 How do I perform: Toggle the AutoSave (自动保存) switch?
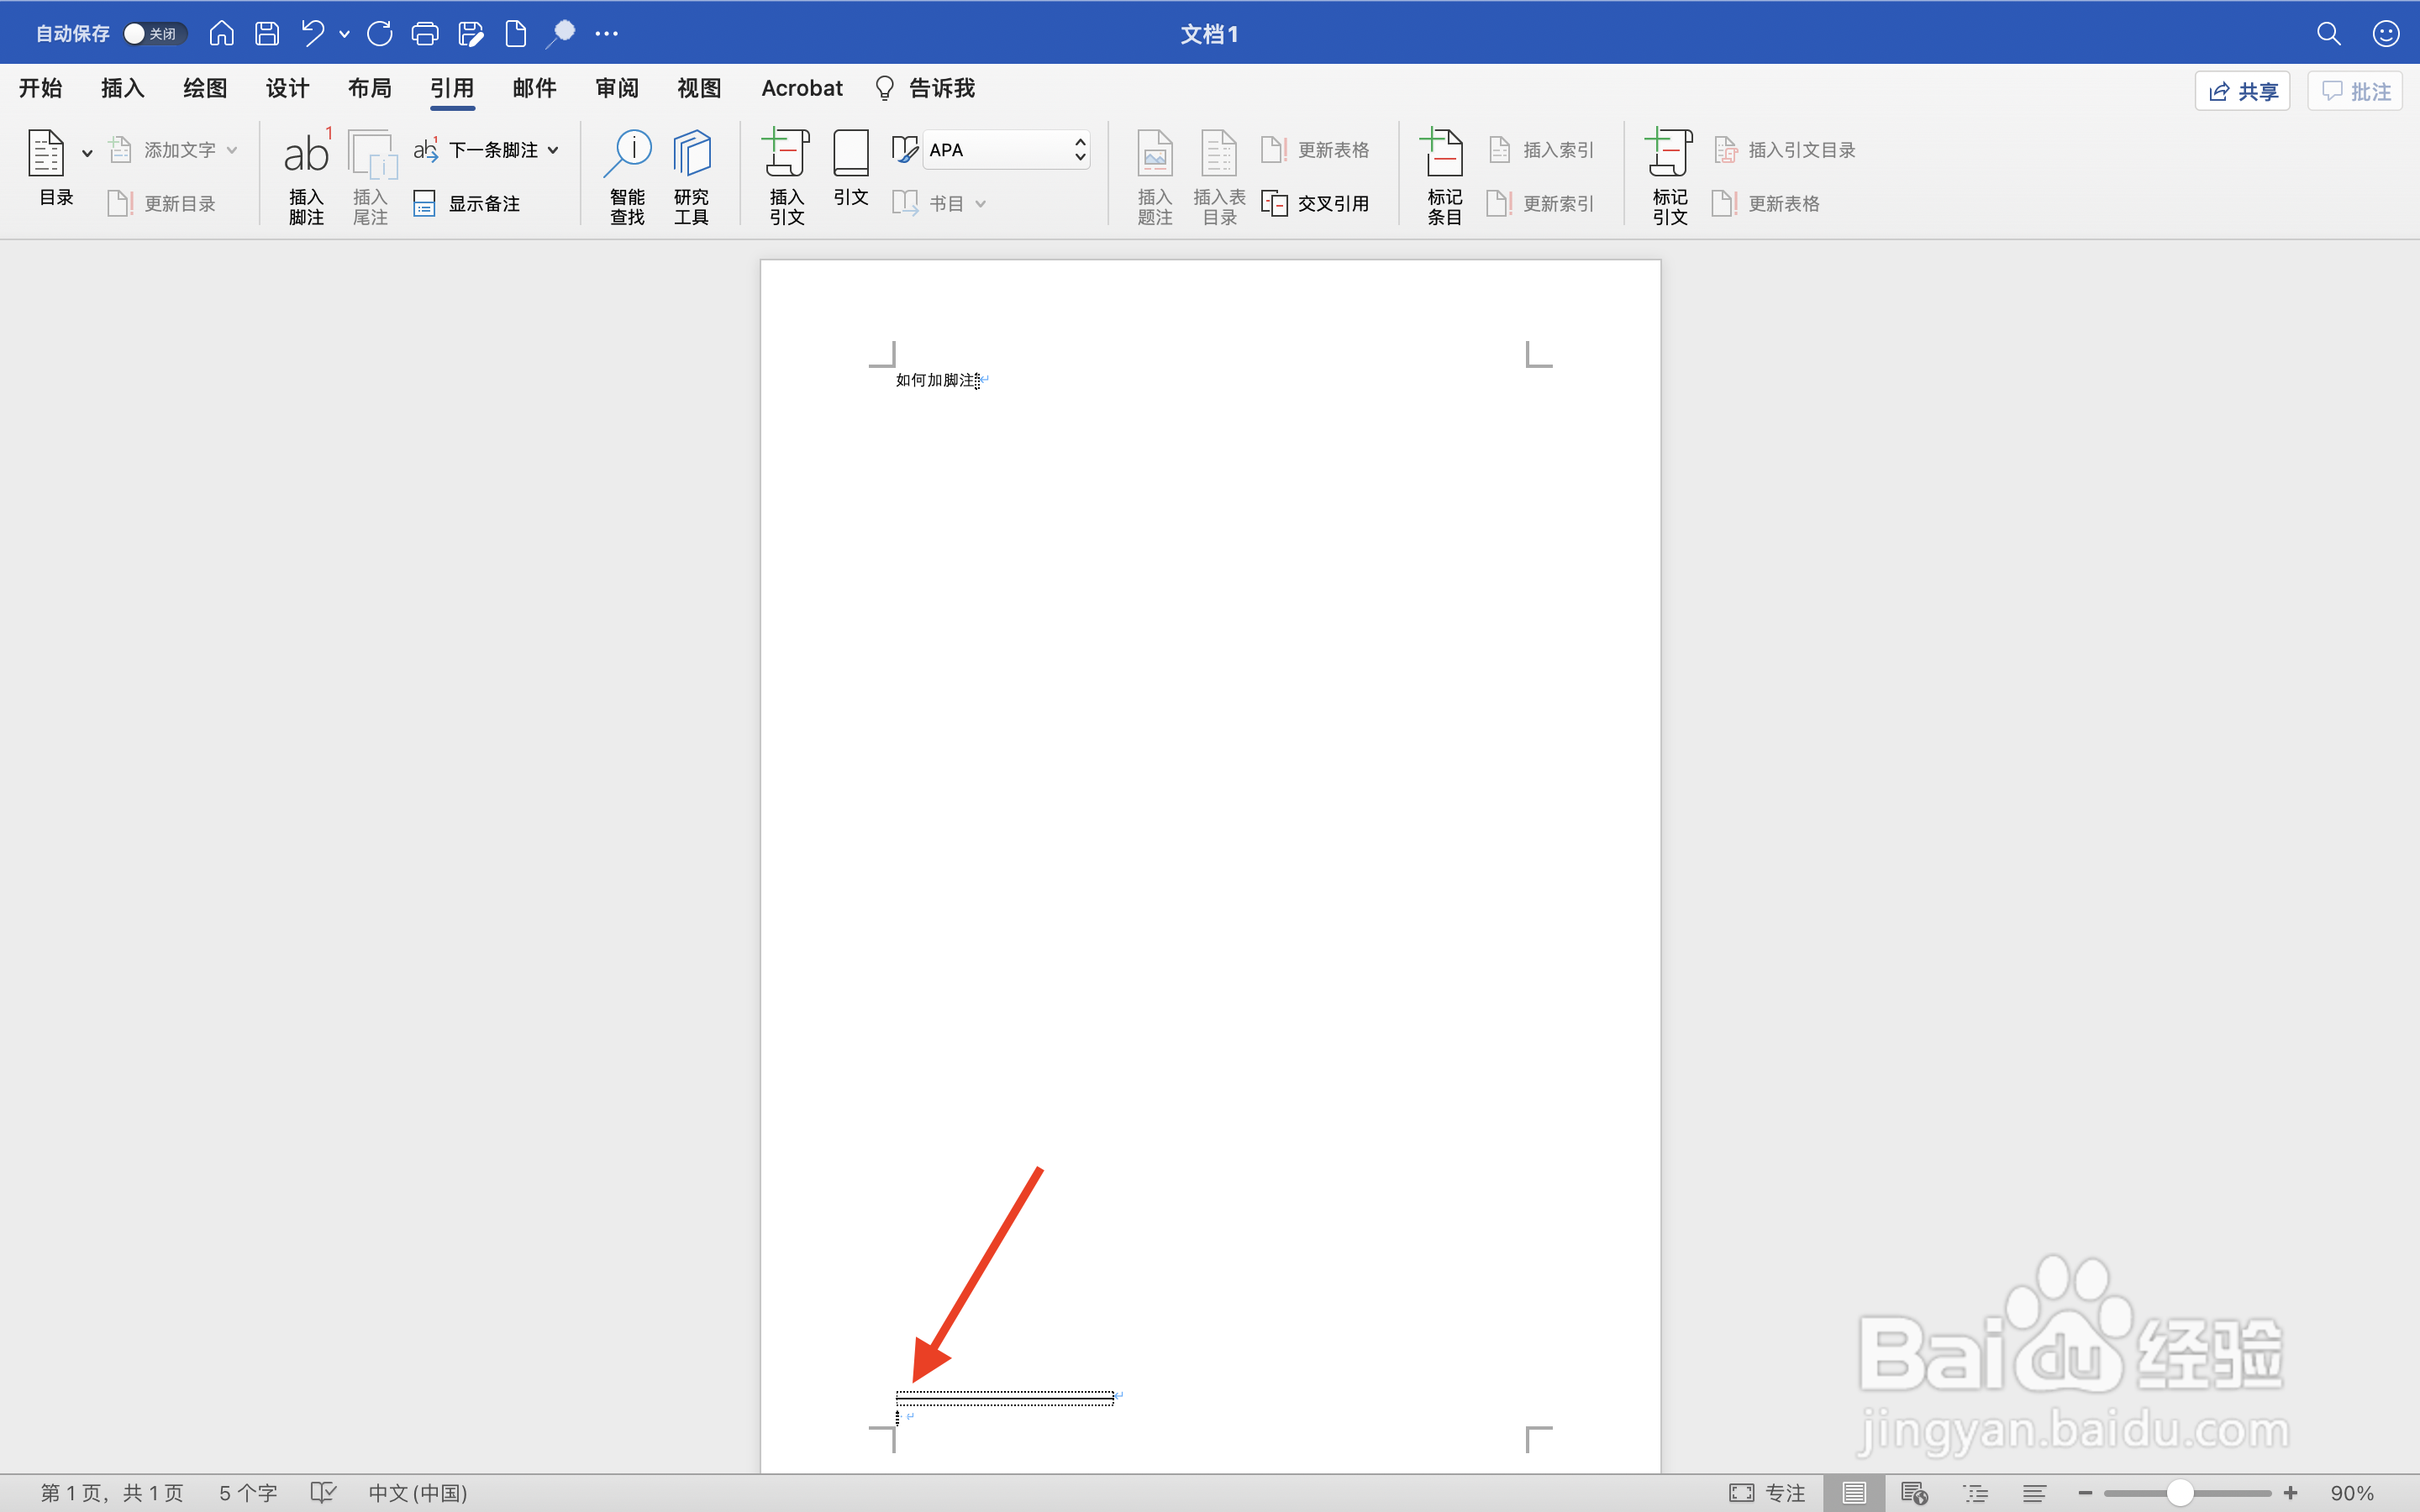pyautogui.click(x=154, y=34)
